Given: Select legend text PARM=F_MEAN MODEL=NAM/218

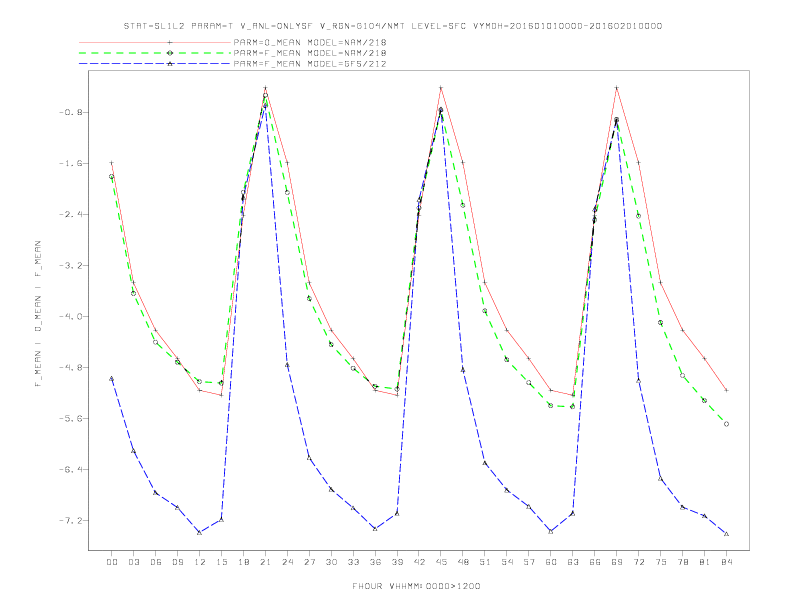Looking at the screenshot, I should [x=310, y=53].
